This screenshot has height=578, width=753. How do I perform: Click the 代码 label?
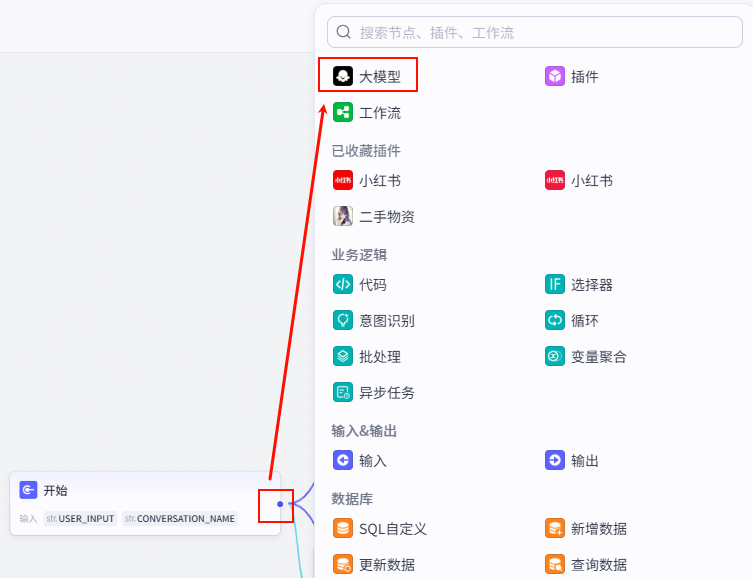point(373,285)
